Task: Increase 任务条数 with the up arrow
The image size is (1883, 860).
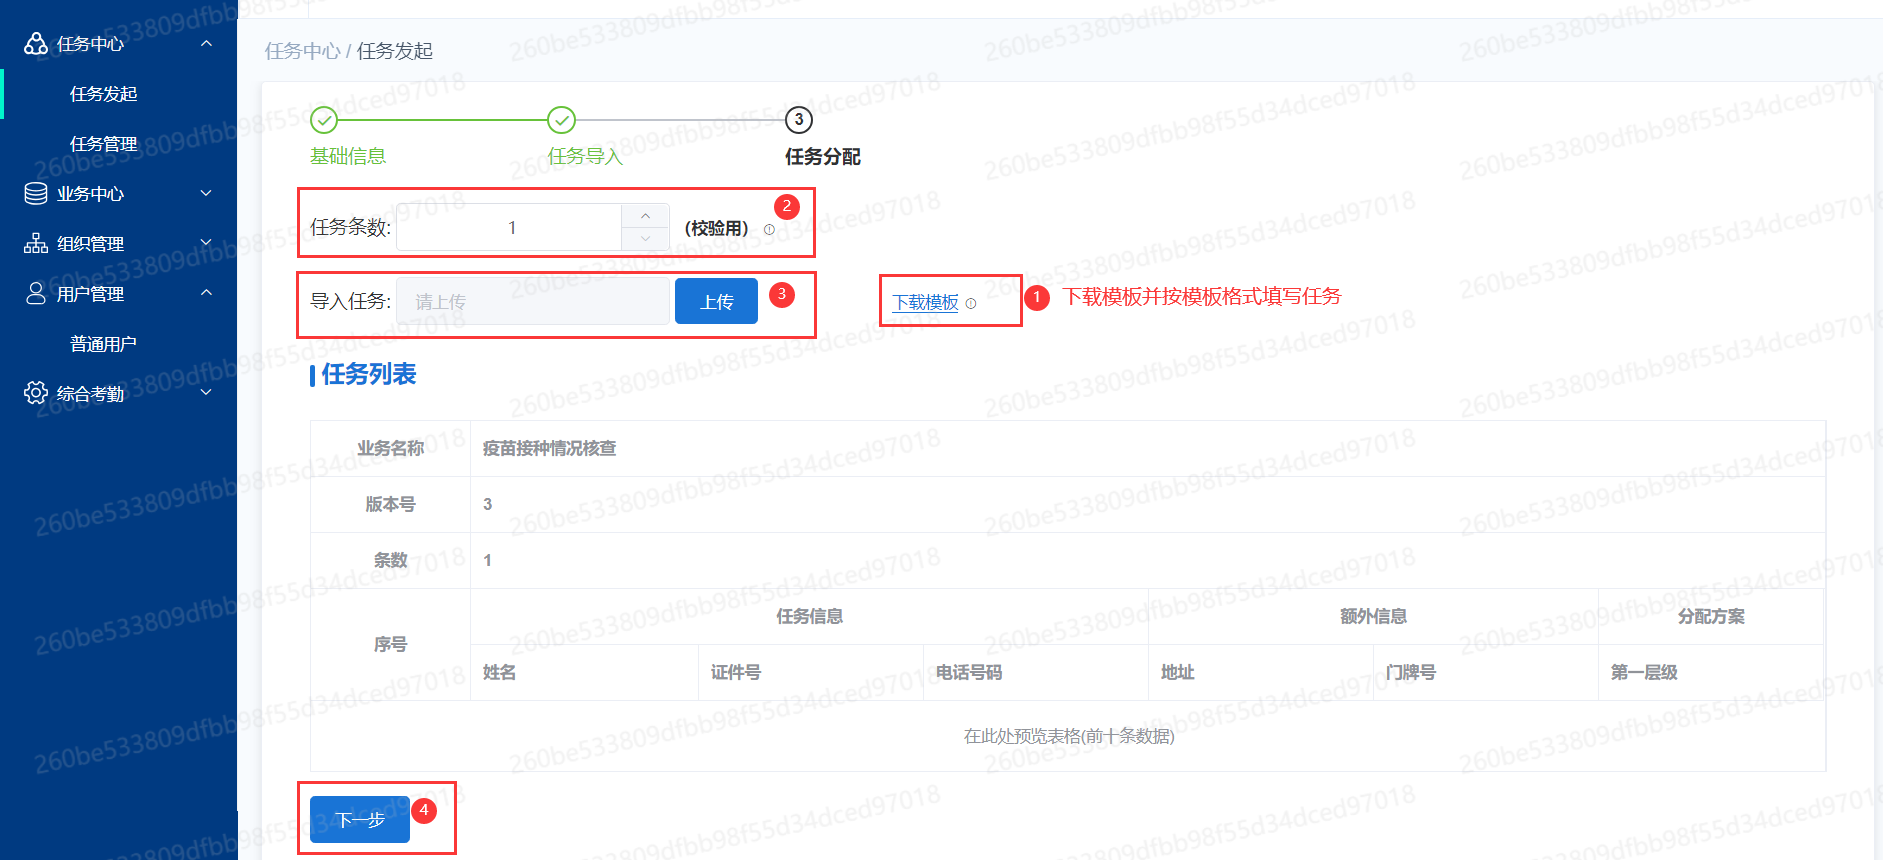Action: tap(645, 216)
